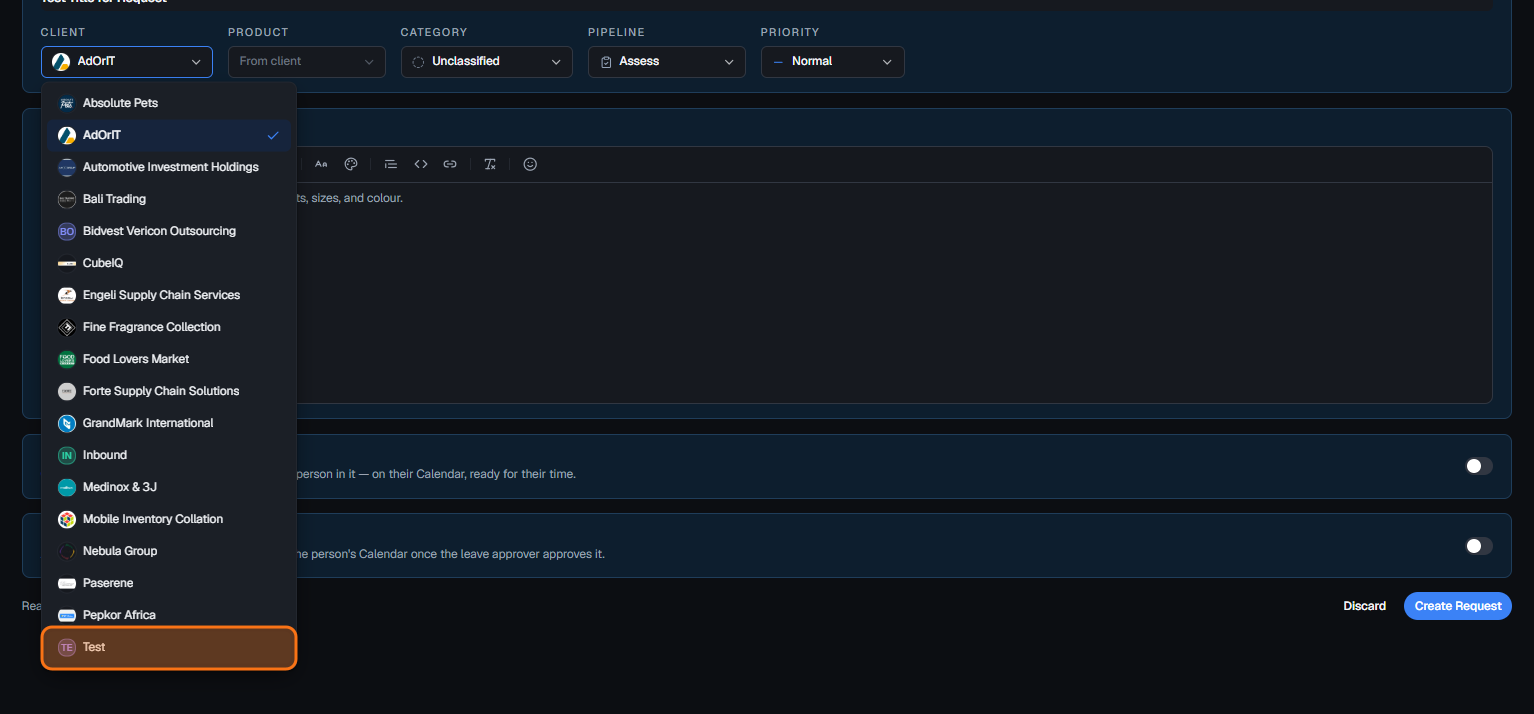Screen dimensions: 1534x714
Task: Click the indented list formatting icon
Action: coord(391,164)
